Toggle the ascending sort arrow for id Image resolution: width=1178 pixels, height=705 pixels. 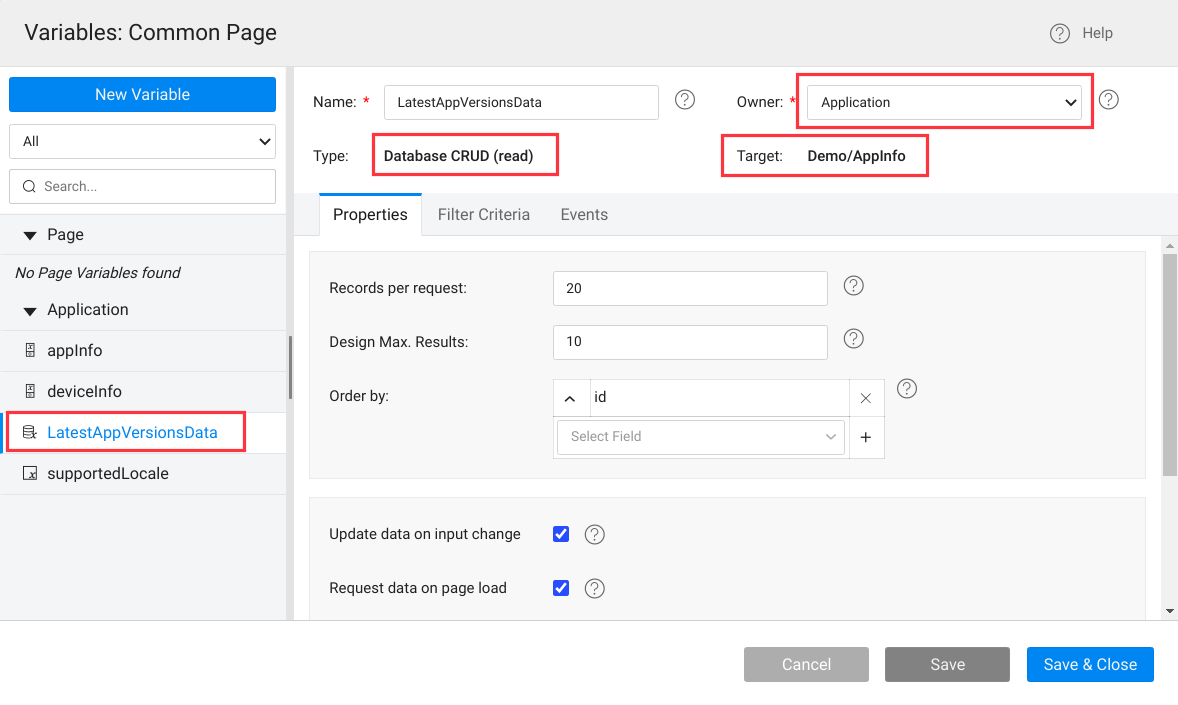(571, 397)
